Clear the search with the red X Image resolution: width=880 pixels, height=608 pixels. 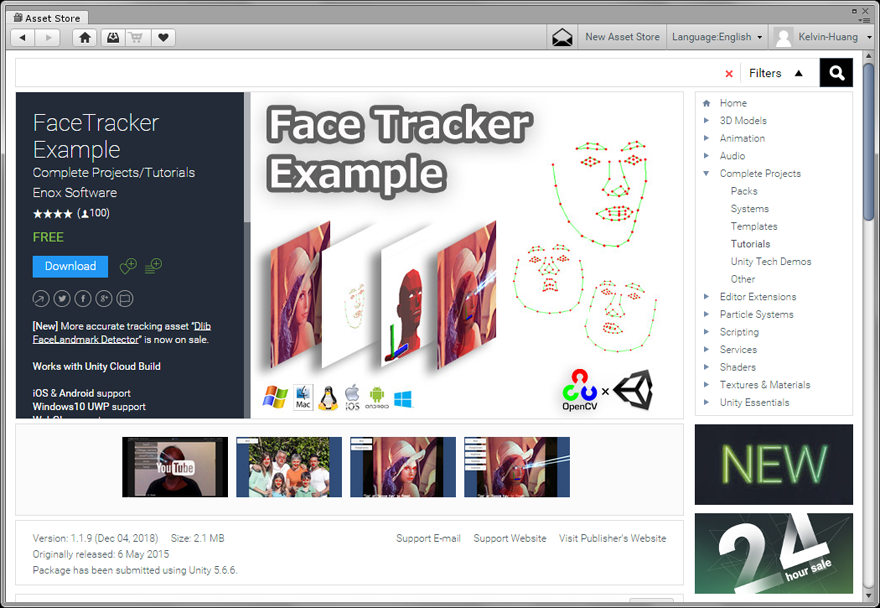pos(729,74)
